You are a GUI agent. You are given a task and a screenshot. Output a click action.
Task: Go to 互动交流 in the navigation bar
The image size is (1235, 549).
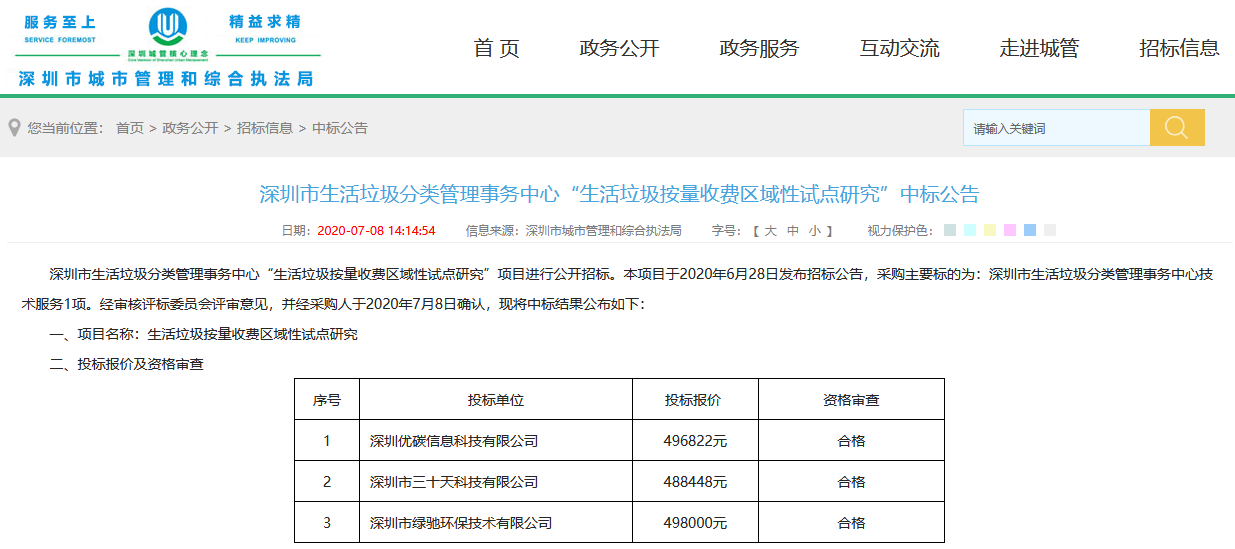coord(899,48)
